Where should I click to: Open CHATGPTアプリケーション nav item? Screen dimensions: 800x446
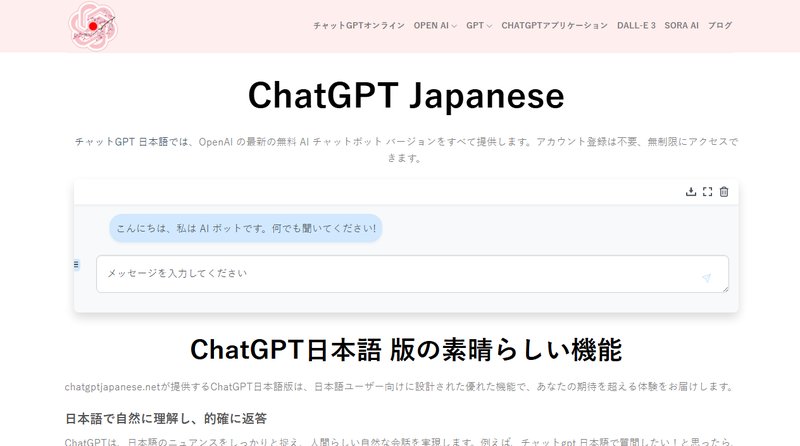click(x=555, y=26)
